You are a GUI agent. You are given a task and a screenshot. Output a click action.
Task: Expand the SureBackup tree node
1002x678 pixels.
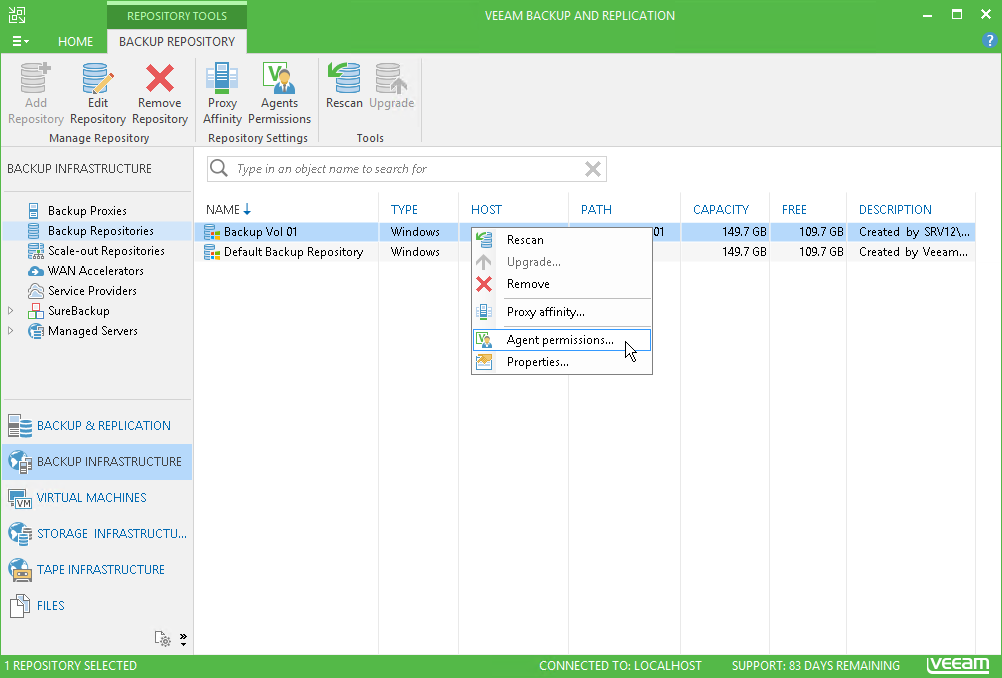pos(10,311)
